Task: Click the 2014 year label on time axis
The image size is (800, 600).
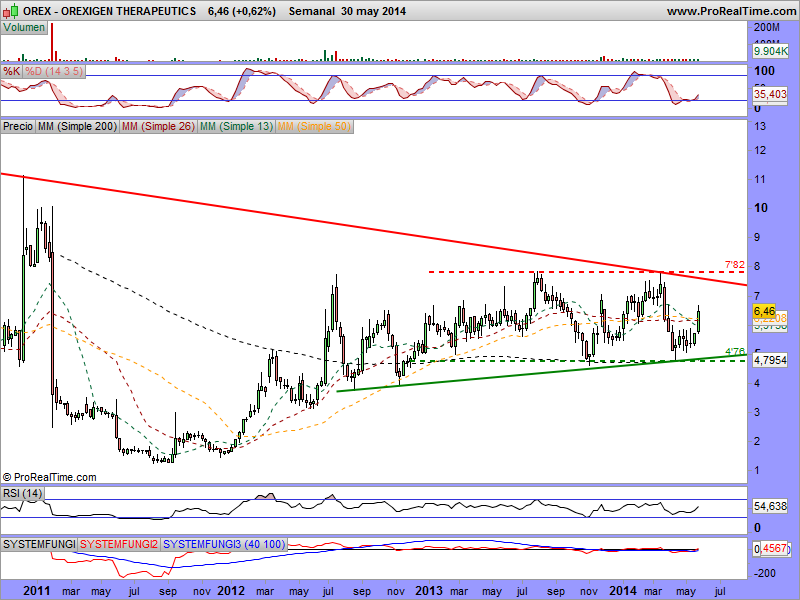Action: 622,591
